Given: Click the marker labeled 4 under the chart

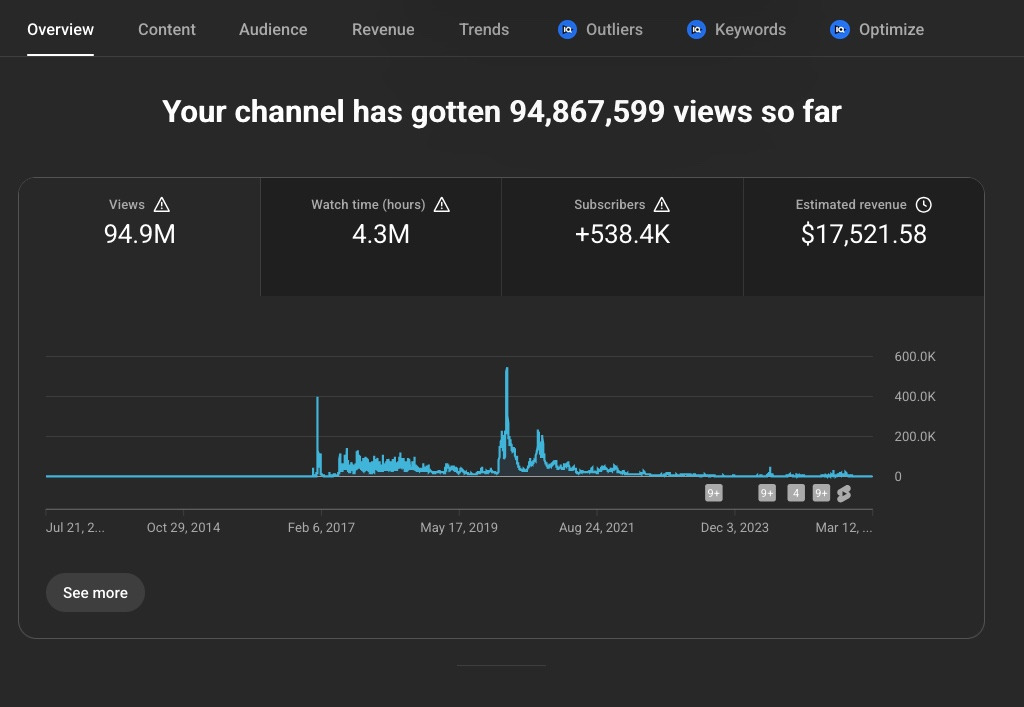Looking at the screenshot, I should pos(796,493).
